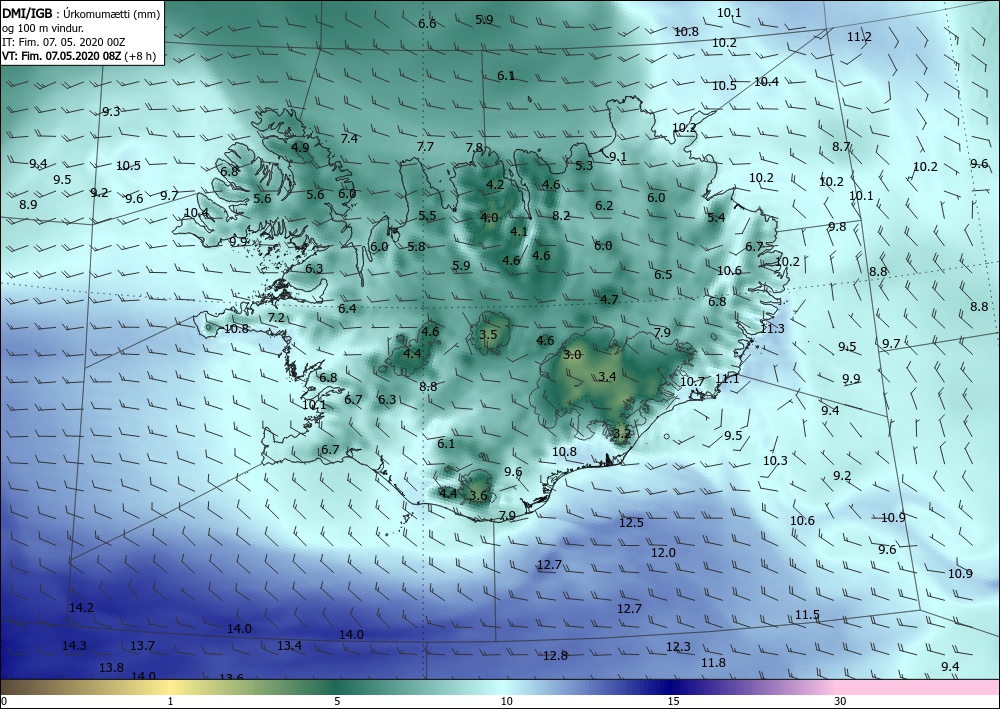Click the 7.4 value

[349, 138]
